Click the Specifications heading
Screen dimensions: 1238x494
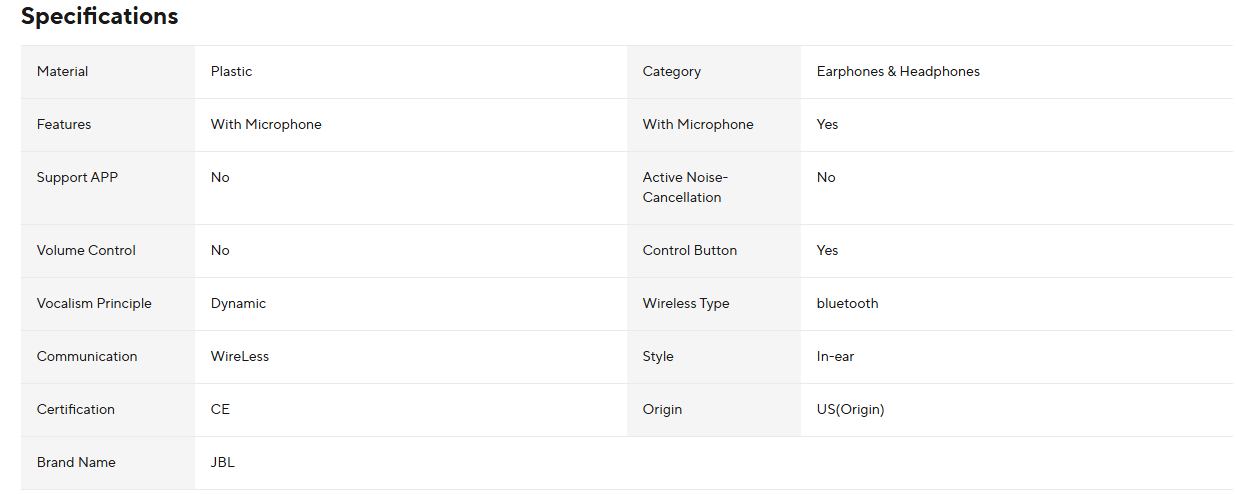[x=99, y=17]
